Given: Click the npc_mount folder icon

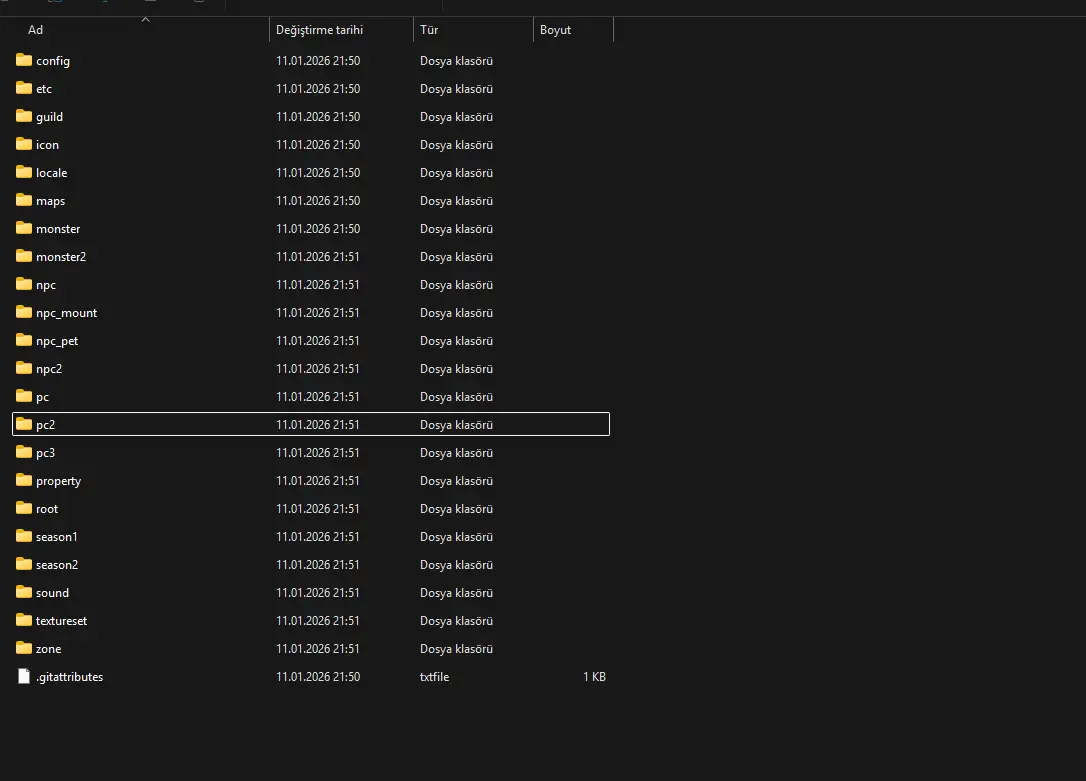Looking at the screenshot, I should pos(24,312).
